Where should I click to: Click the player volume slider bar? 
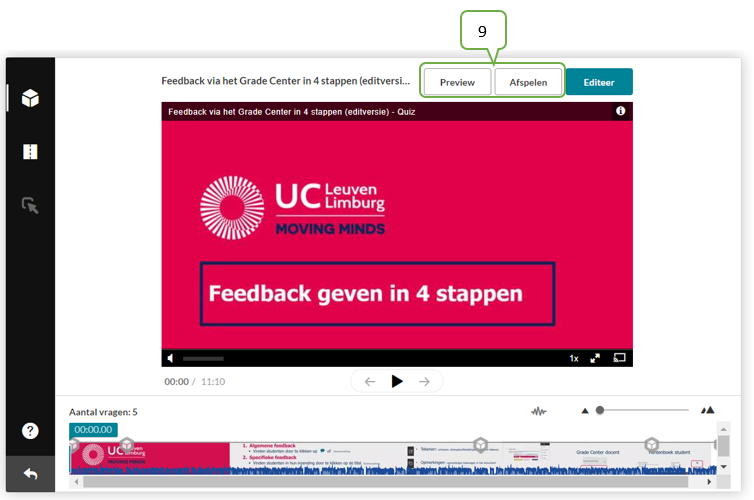(203, 359)
